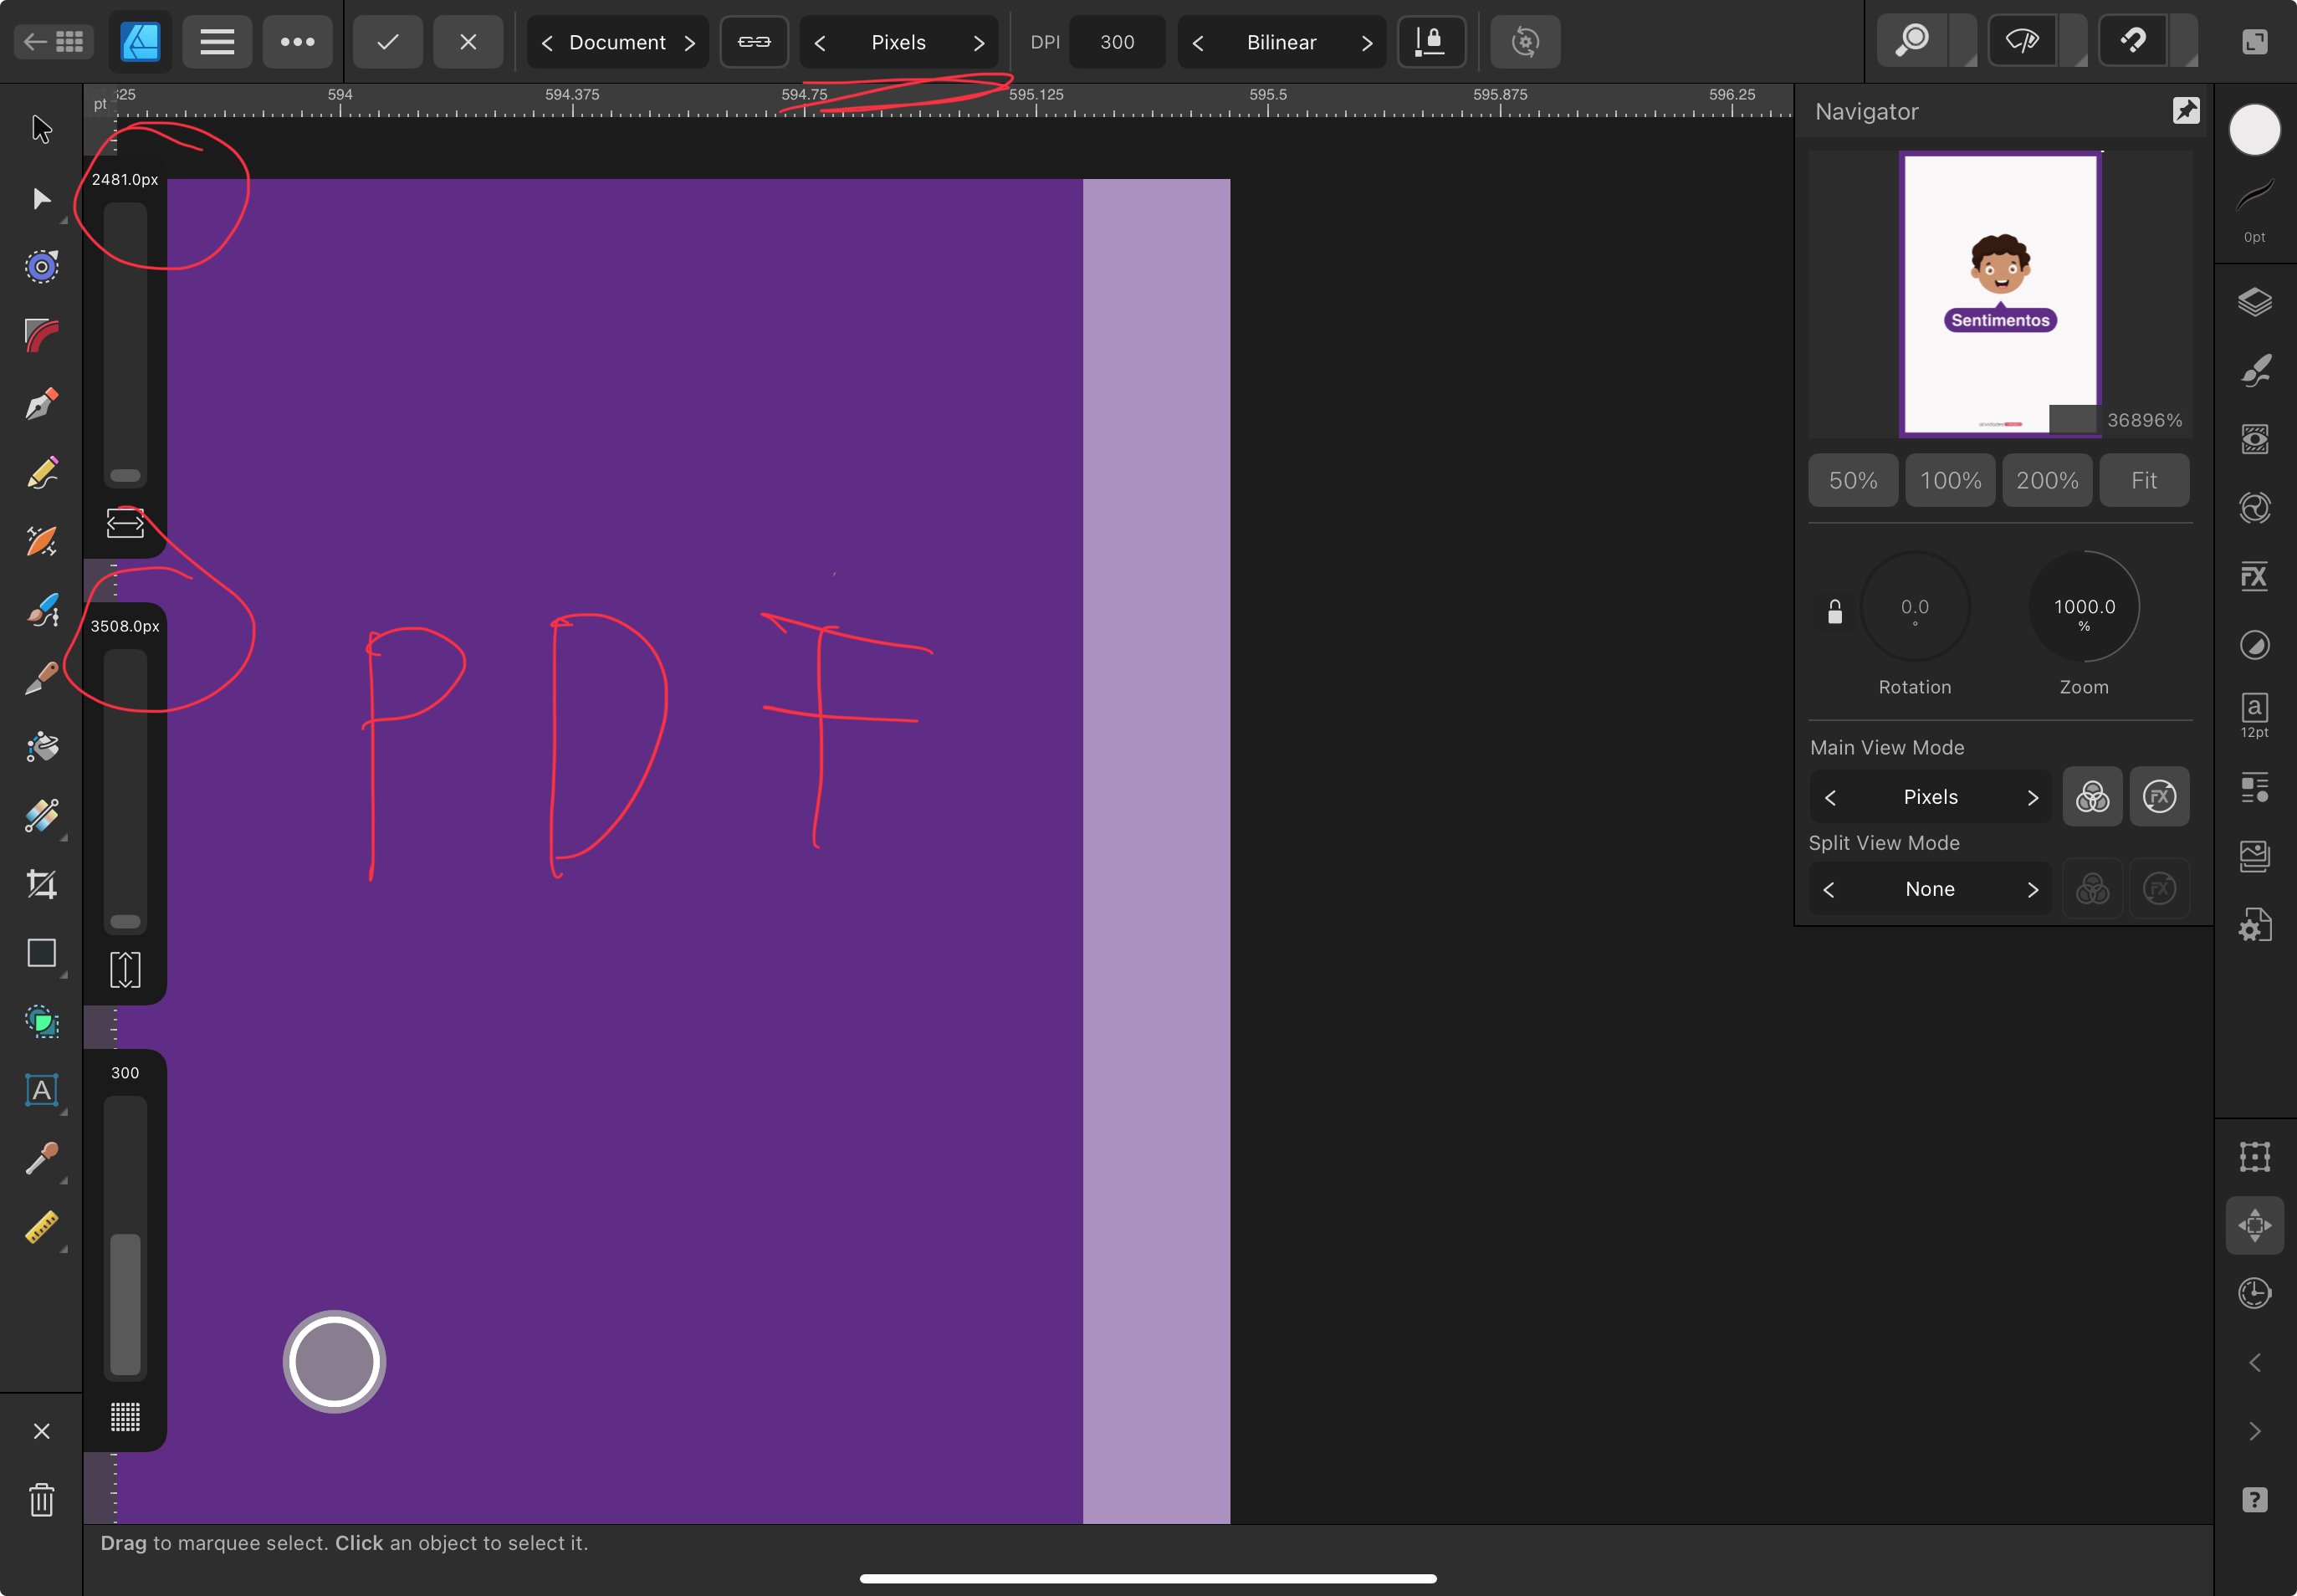Select the Rectangle shape tool
The image size is (2297, 1596).
[x=41, y=953]
